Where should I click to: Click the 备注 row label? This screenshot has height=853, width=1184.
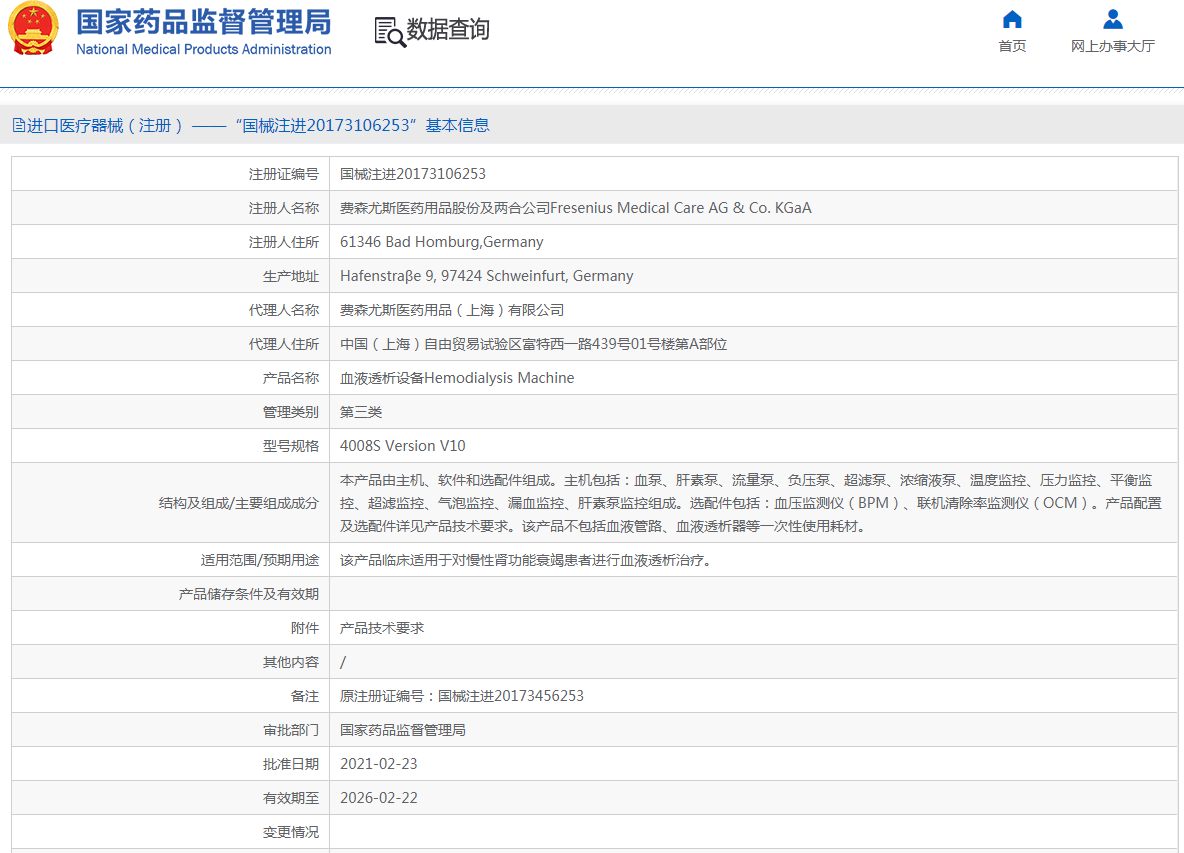pos(305,696)
